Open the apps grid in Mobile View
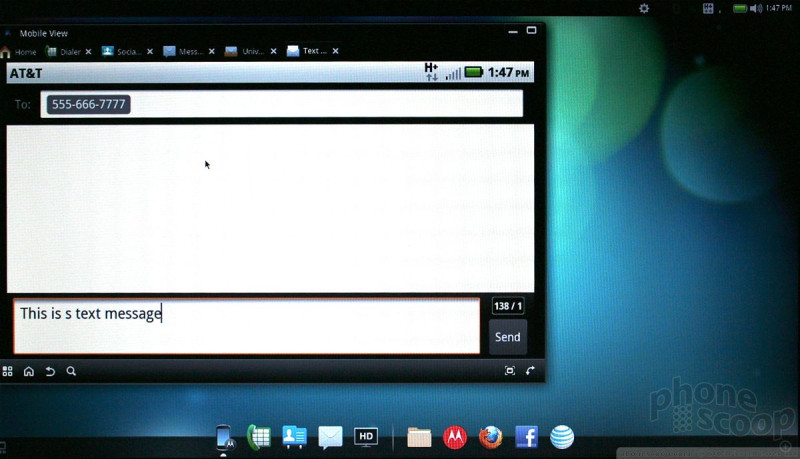800x459 pixels. (x=7, y=371)
